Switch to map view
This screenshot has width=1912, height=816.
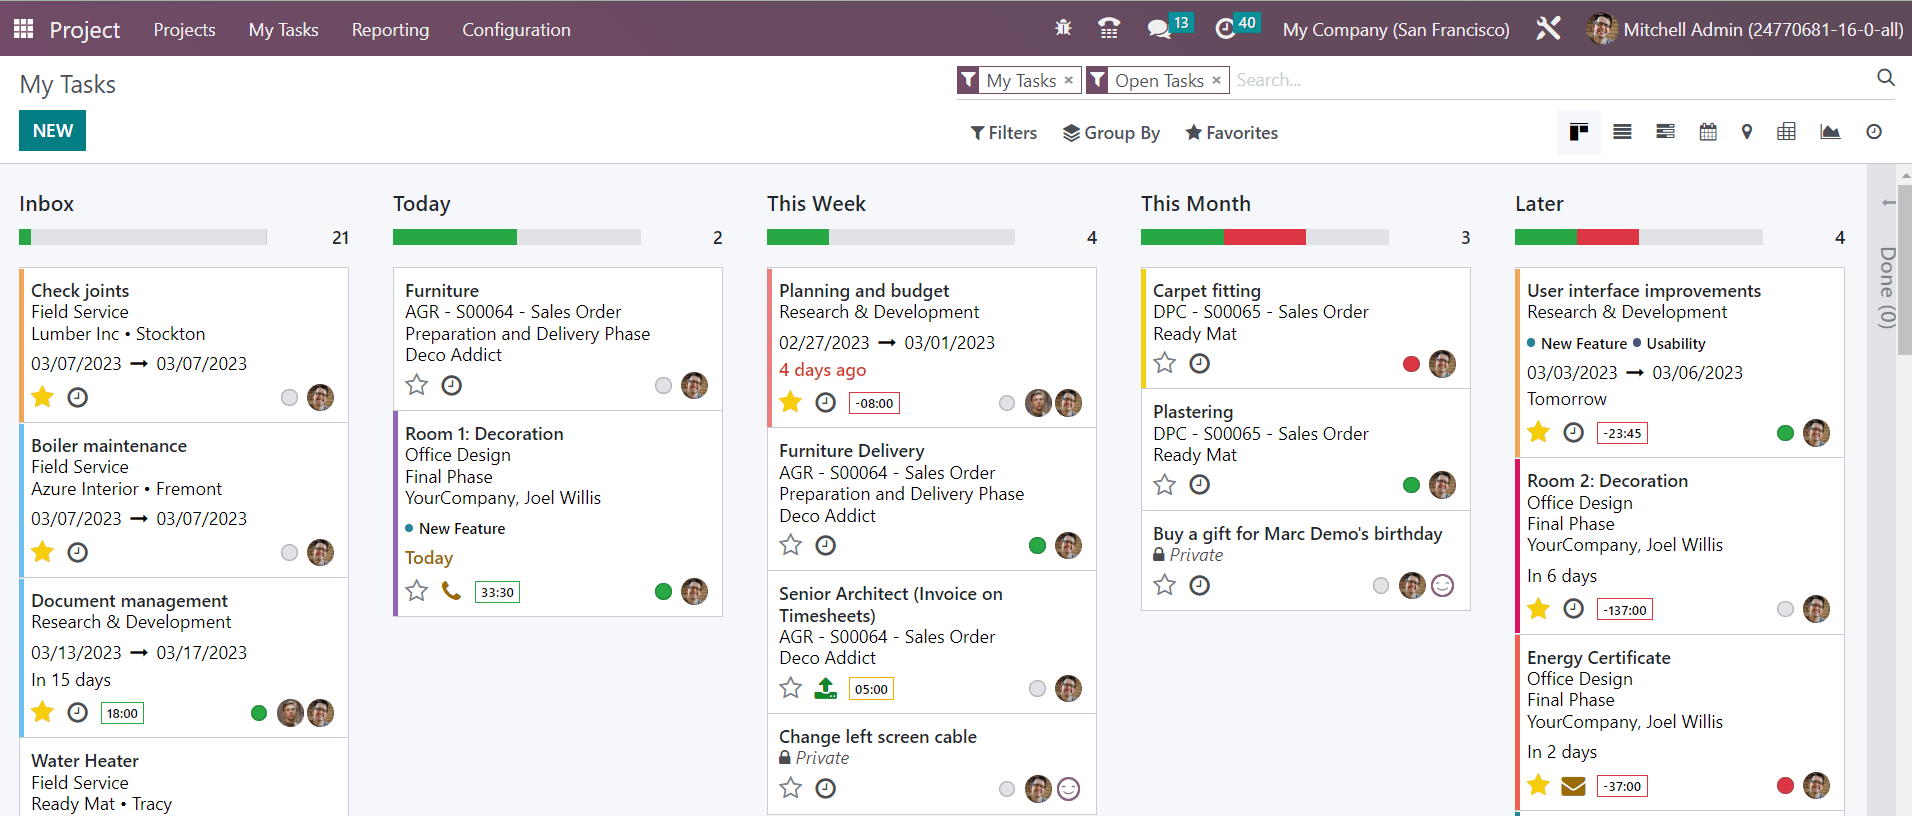(x=1747, y=132)
